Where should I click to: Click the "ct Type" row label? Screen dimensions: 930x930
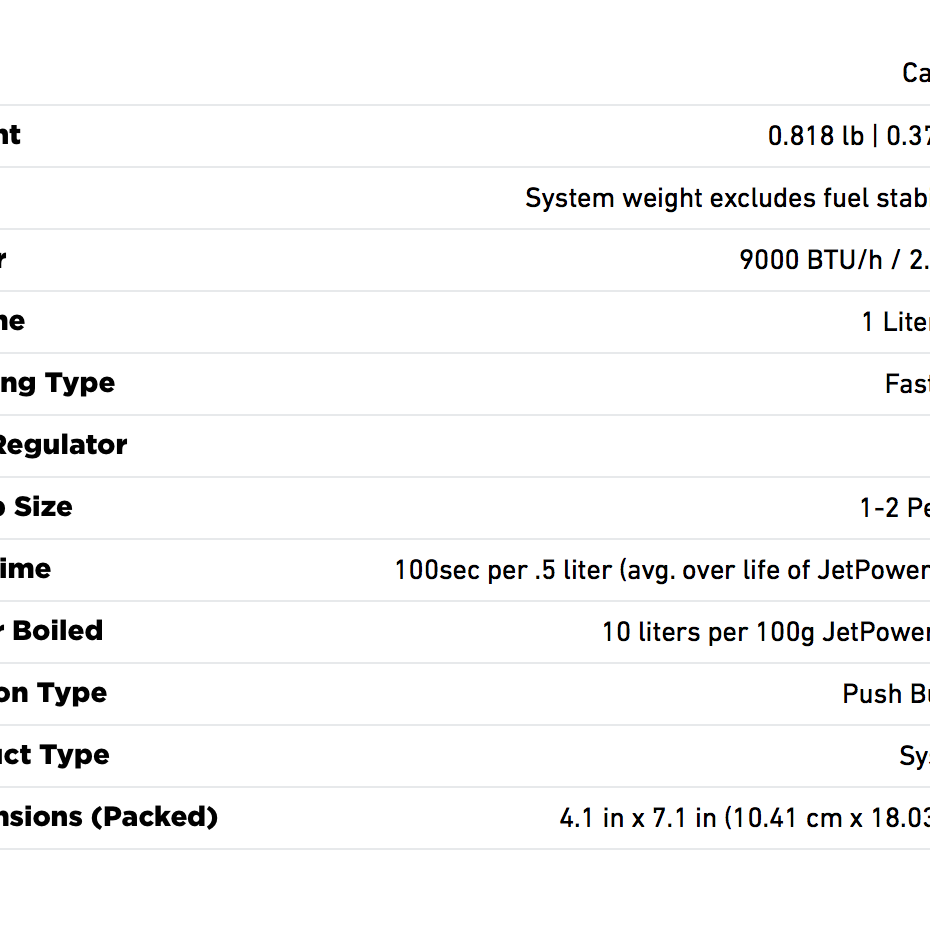point(55,755)
